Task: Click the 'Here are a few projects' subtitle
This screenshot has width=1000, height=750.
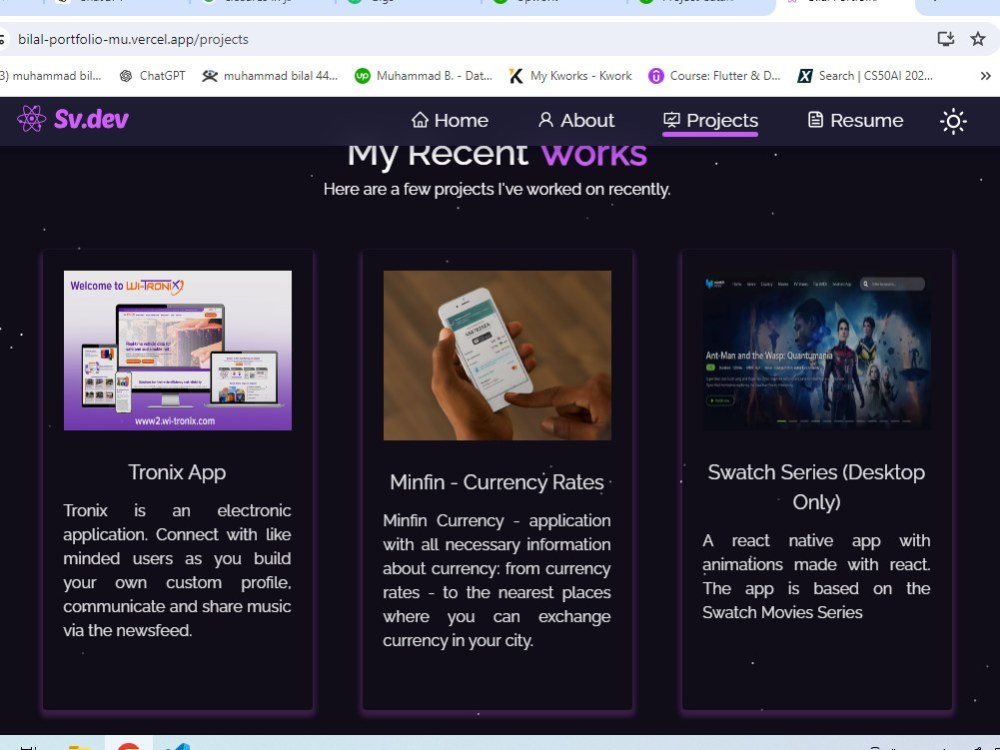Action: pos(497,189)
